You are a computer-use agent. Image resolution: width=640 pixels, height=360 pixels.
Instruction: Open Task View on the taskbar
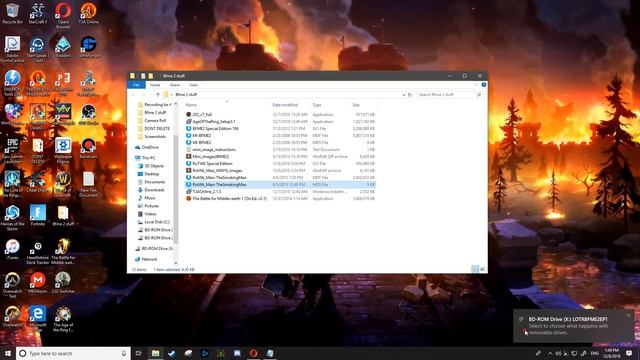click(x=138, y=353)
